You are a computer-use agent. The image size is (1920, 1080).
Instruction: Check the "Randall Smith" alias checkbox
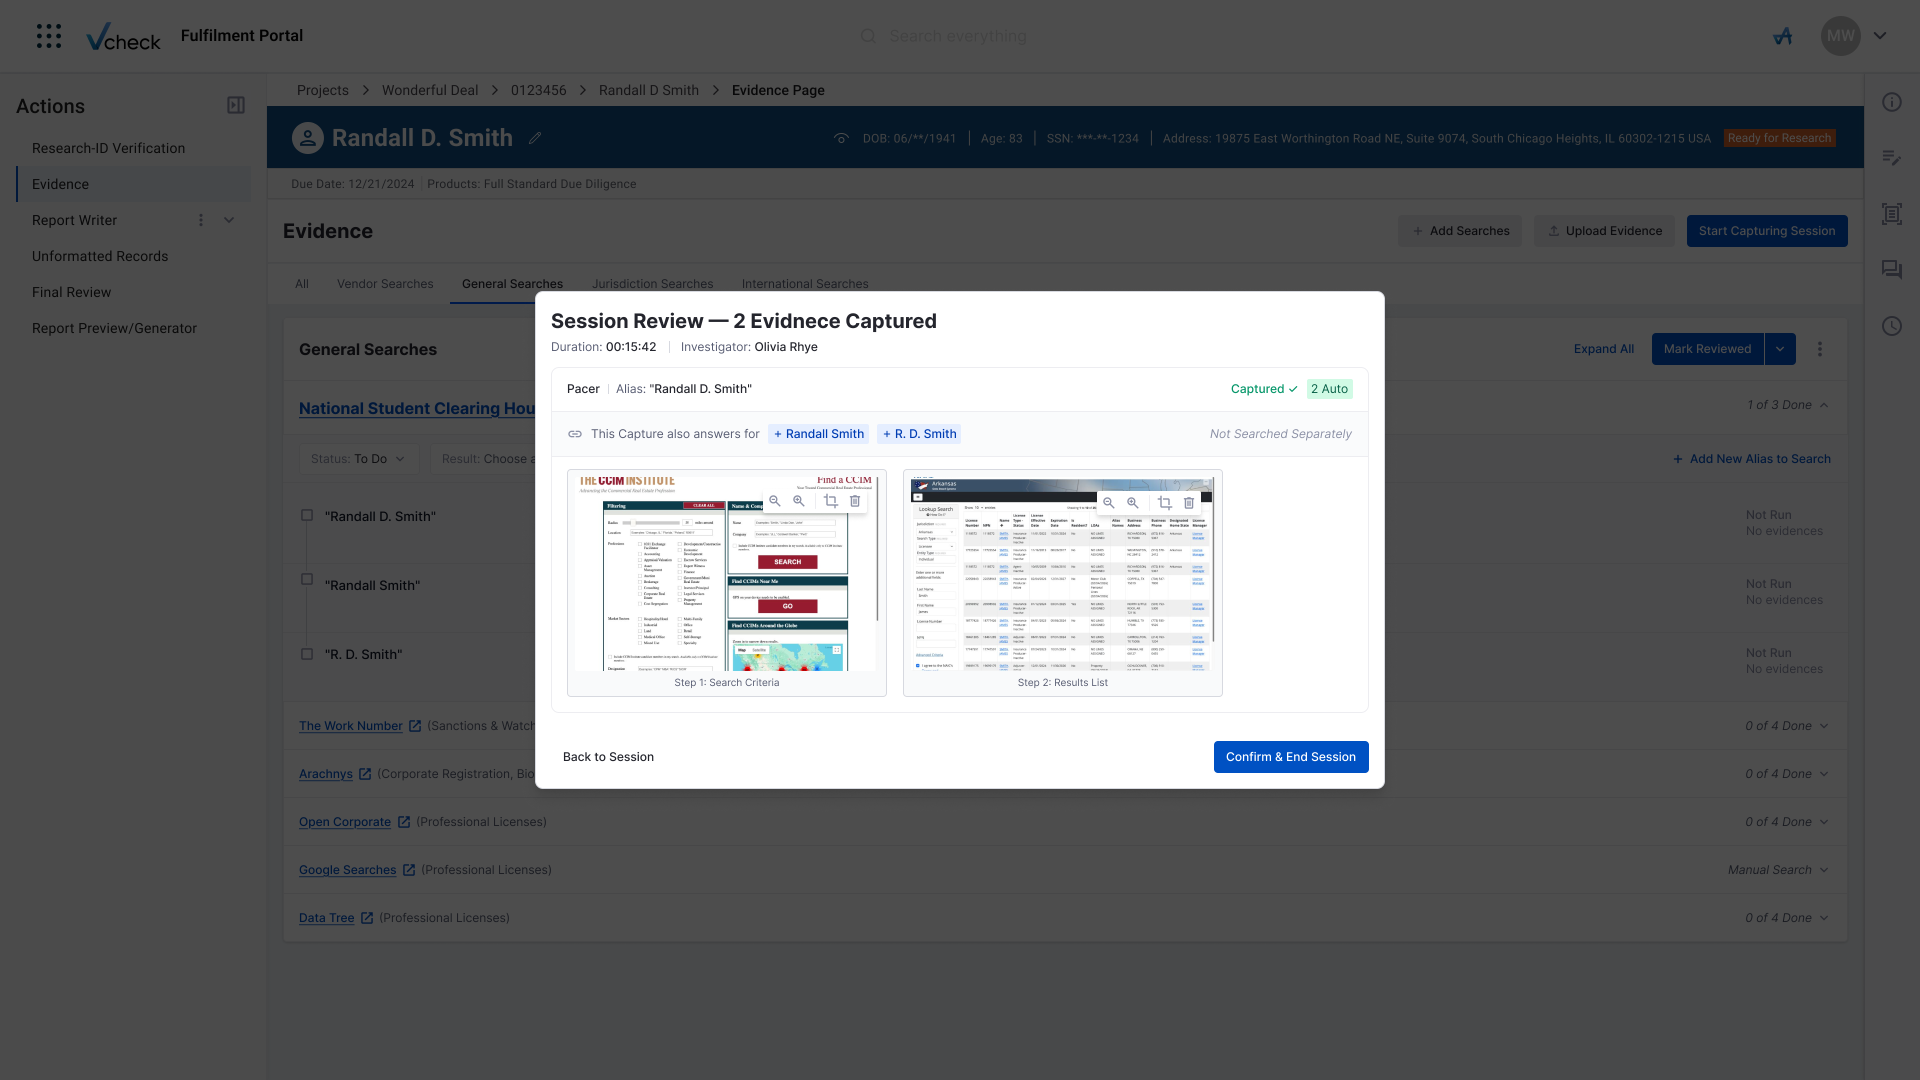307,580
